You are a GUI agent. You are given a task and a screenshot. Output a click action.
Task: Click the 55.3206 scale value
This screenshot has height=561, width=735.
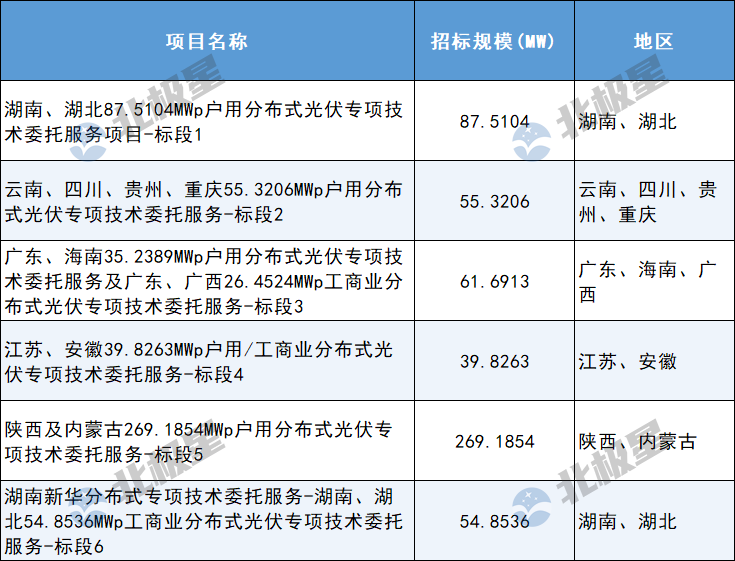point(494,202)
